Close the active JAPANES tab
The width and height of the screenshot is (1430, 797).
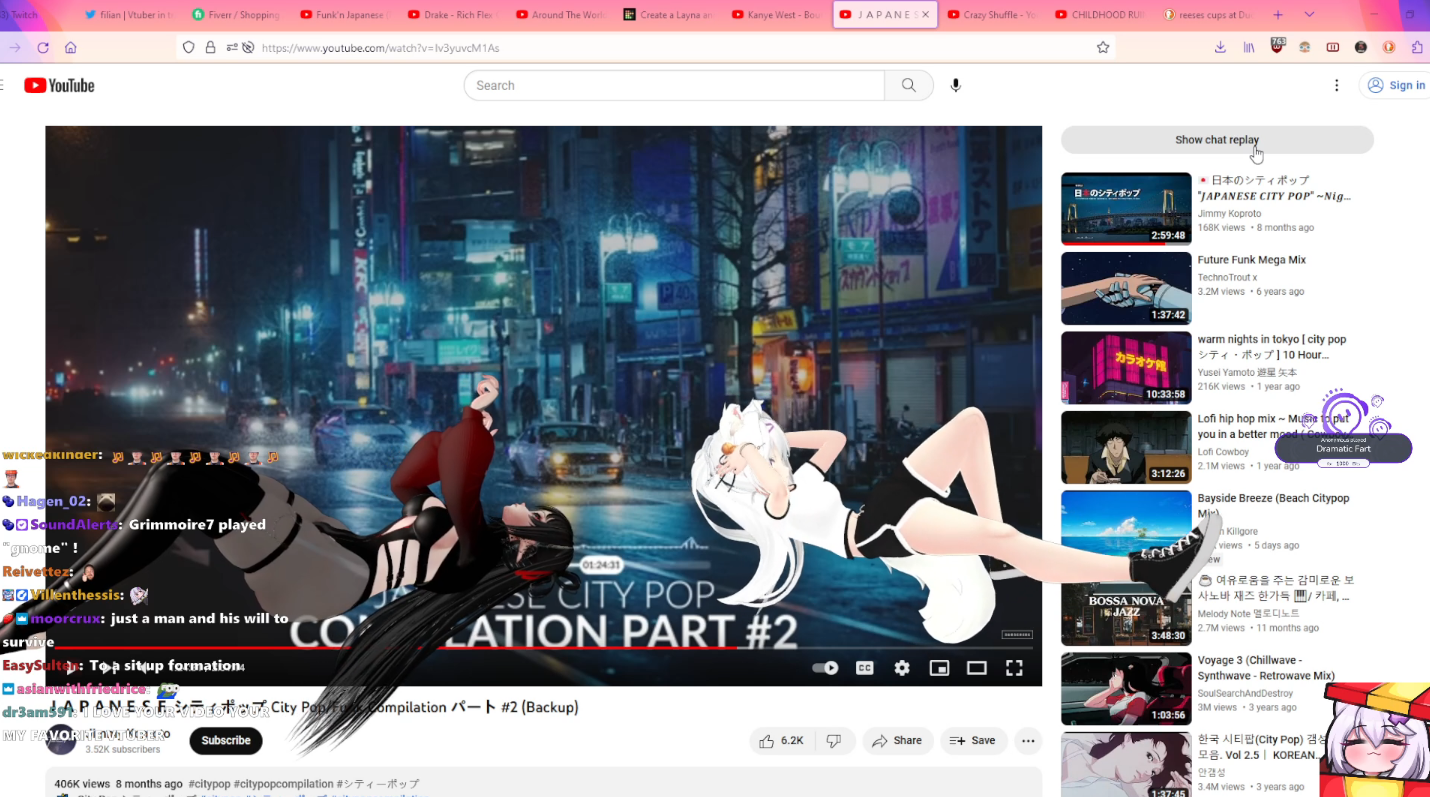coord(925,15)
